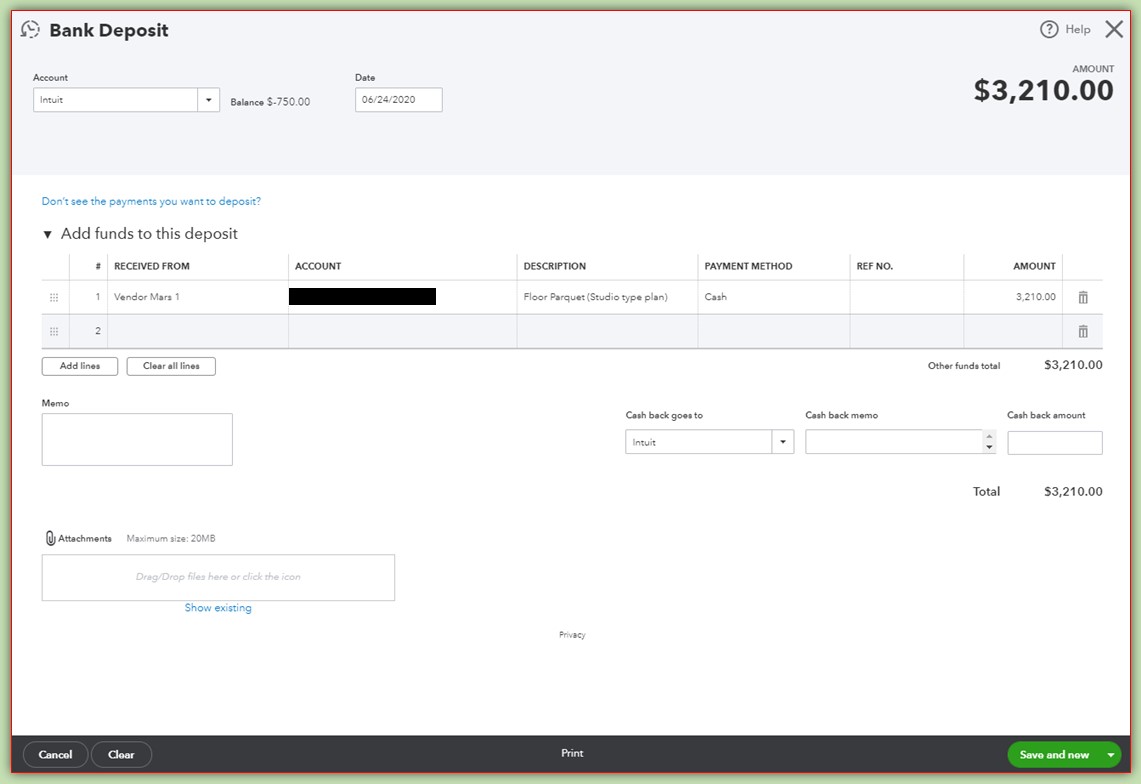Viewport: 1141px width, 784px height.
Task: Collapse the Add funds to this deposit section
Action: (47, 233)
